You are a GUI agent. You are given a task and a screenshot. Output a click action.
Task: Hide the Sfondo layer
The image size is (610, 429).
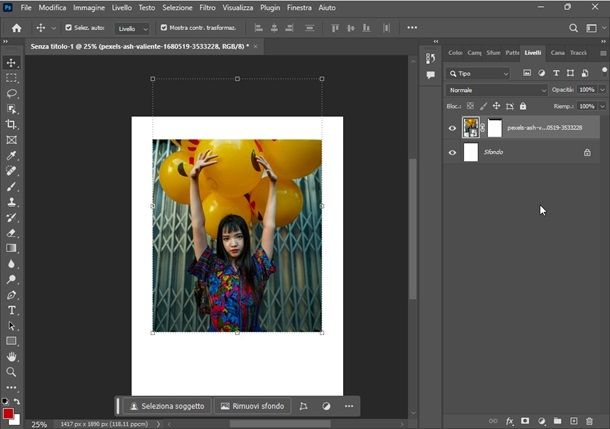[x=452, y=152]
